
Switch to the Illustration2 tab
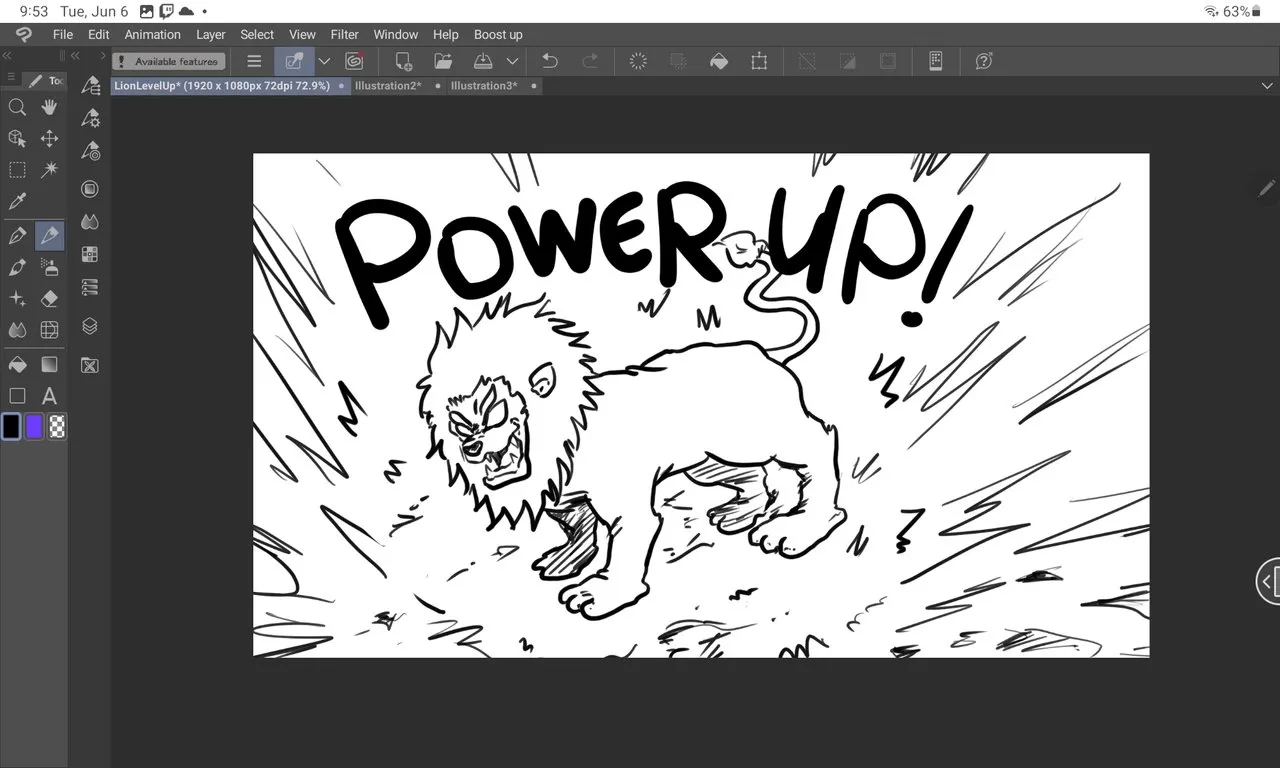(388, 86)
